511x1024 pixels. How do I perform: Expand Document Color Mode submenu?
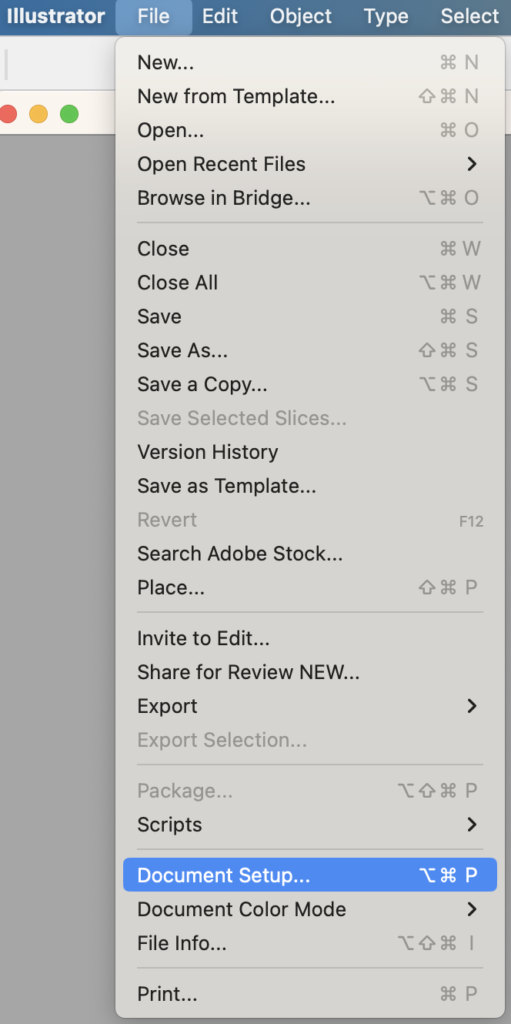click(x=310, y=909)
